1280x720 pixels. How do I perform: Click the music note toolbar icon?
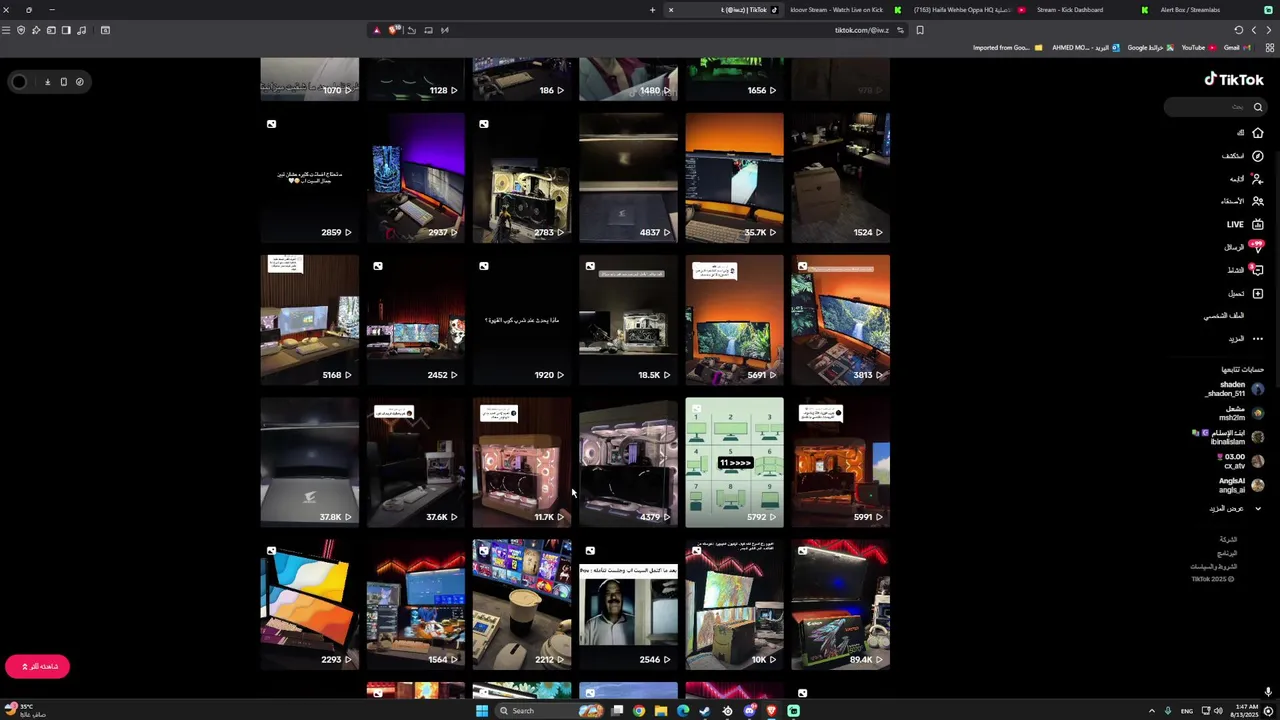click(x=81, y=30)
